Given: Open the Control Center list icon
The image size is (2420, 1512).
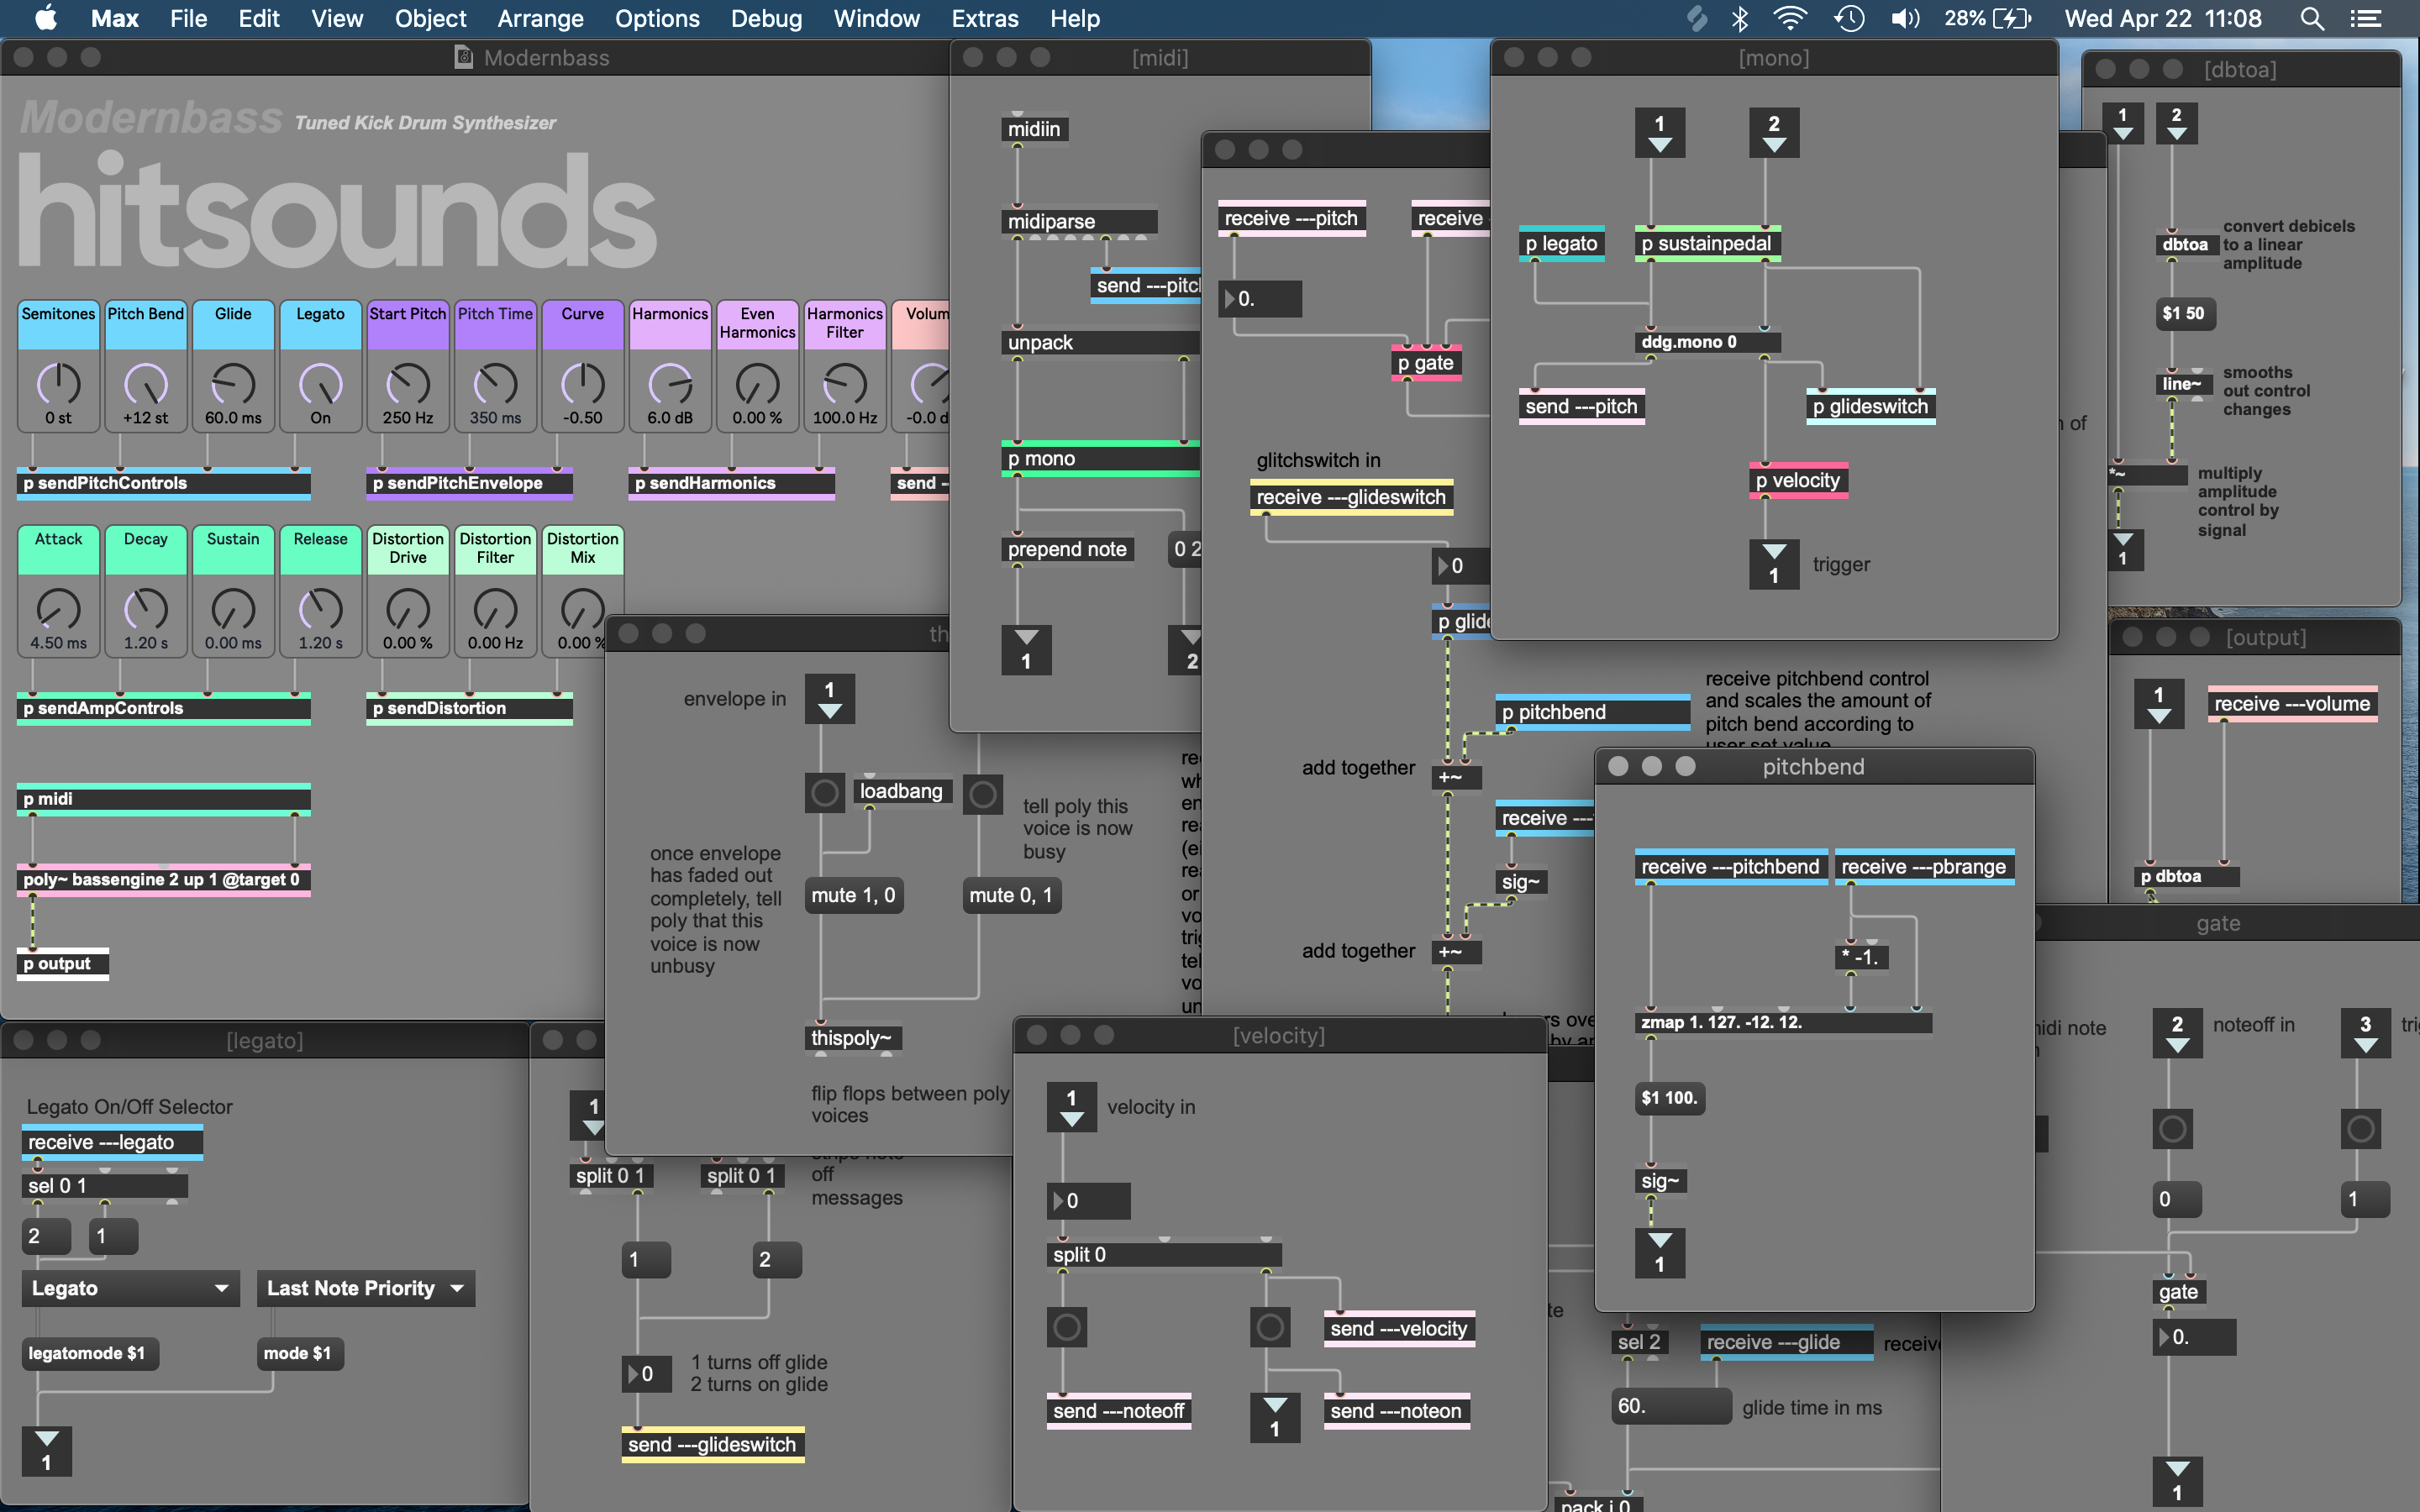Looking at the screenshot, I should pos(2367,18).
